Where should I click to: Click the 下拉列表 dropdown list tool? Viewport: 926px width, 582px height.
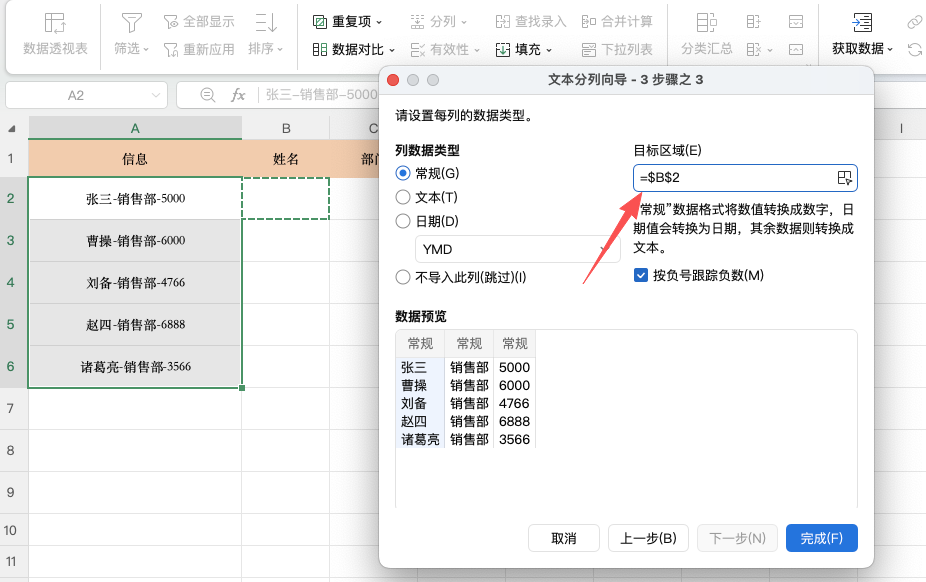pyautogui.click(x=617, y=50)
